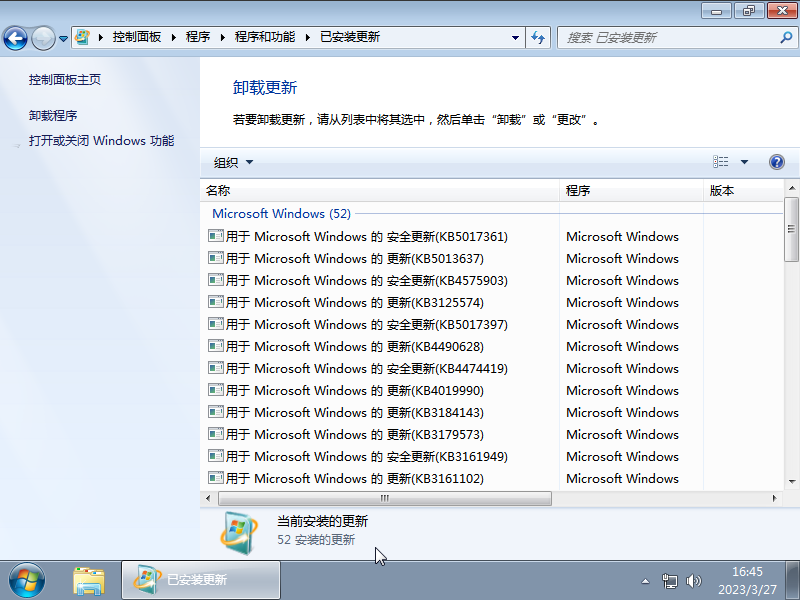Screen dimensions: 800x600
Task: Open Help via the question mark icon
Action: click(777, 161)
